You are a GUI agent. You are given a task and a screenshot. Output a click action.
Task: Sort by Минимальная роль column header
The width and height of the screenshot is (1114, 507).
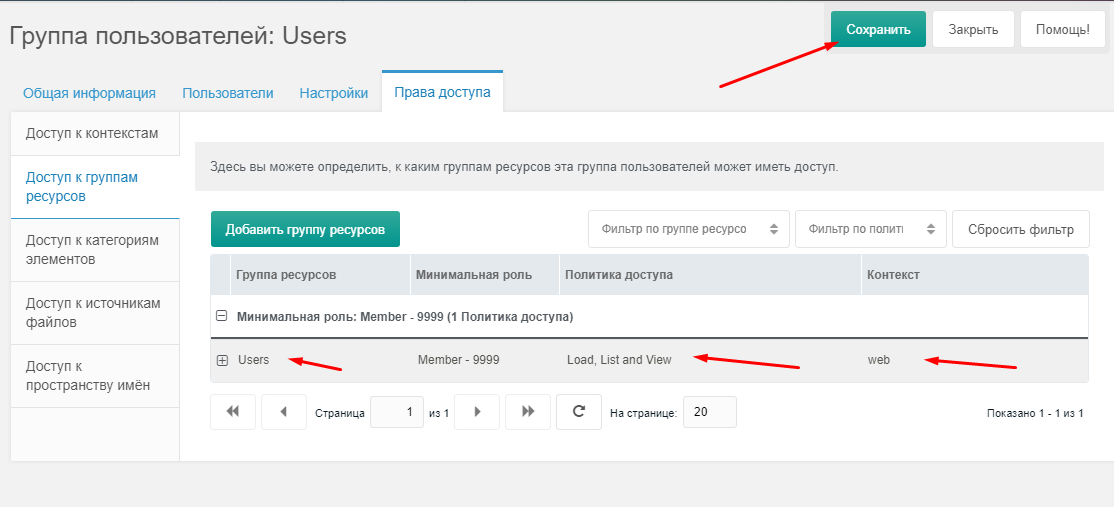click(x=485, y=275)
